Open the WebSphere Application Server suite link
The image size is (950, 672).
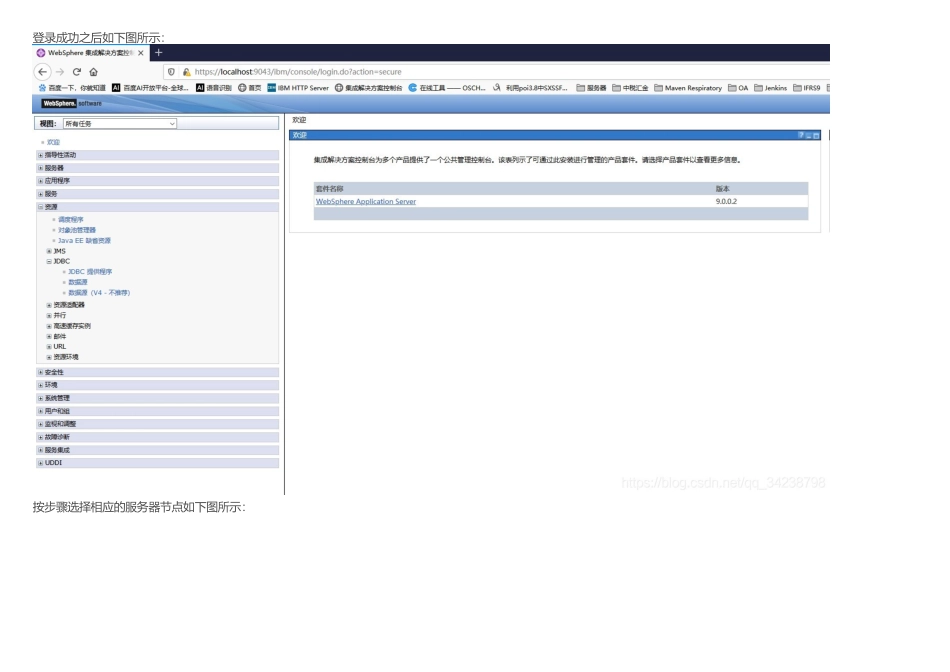point(366,202)
